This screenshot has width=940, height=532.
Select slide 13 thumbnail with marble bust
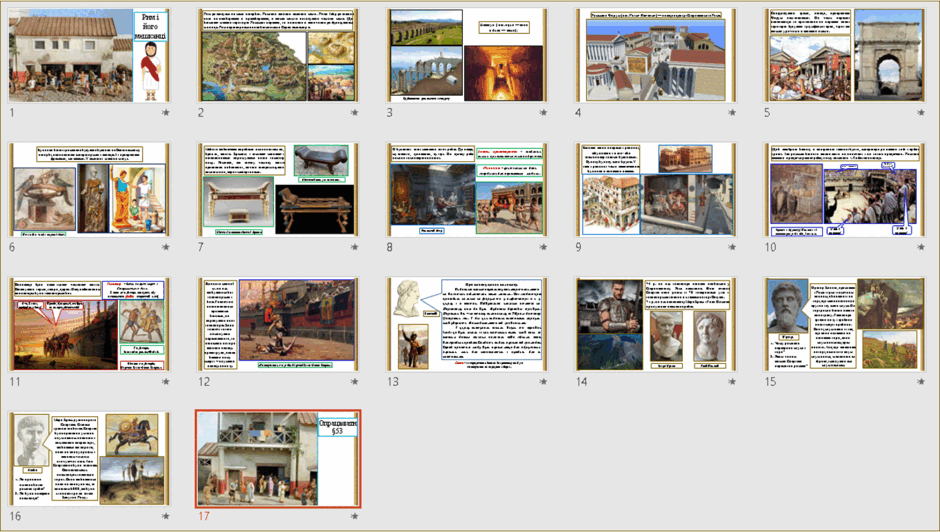point(467,324)
